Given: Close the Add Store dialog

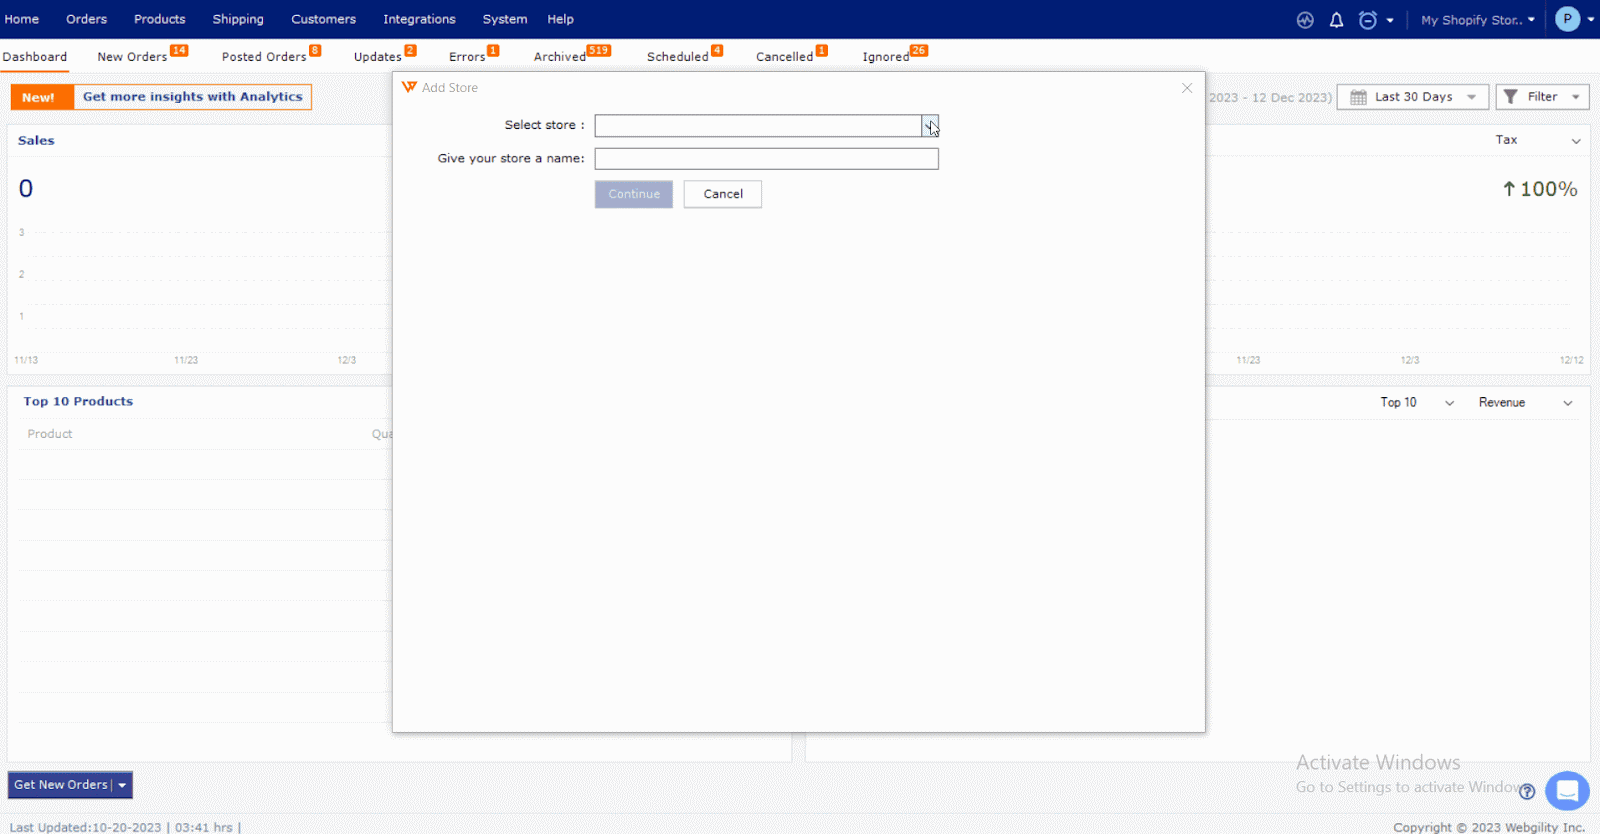Looking at the screenshot, I should point(1187,88).
